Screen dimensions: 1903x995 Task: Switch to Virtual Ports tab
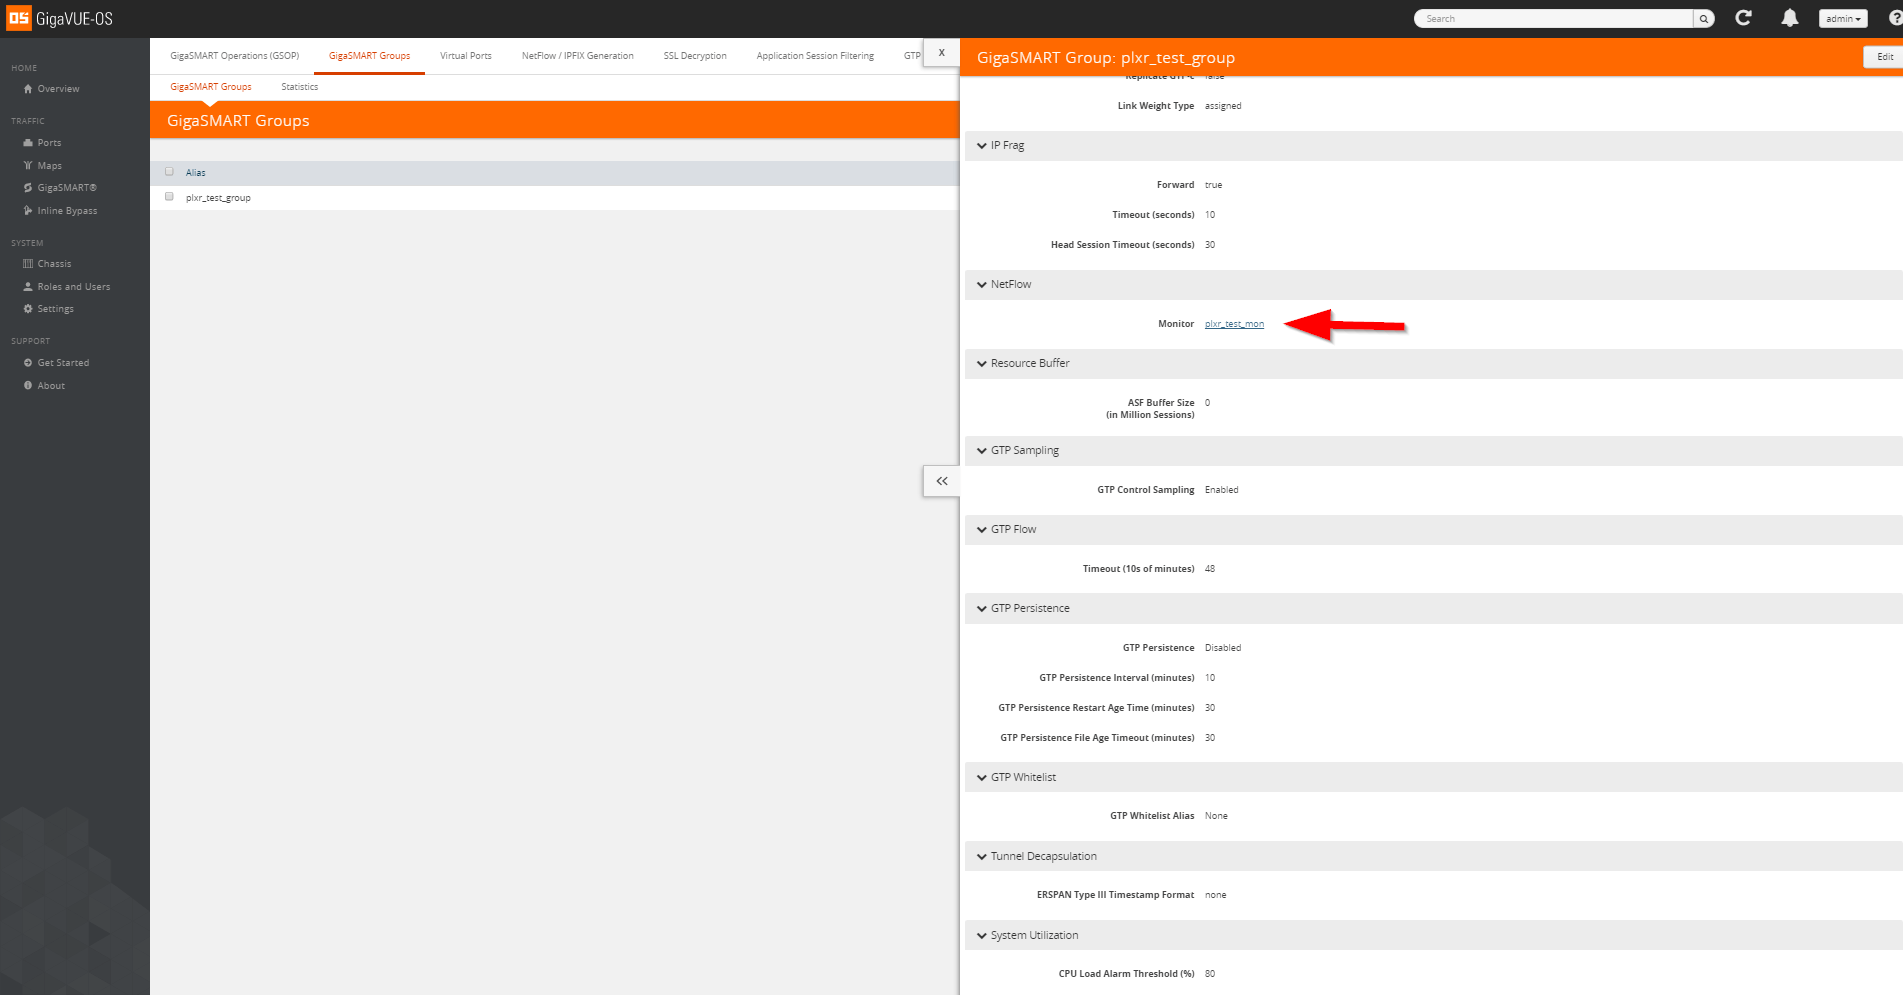pos(466,56)
